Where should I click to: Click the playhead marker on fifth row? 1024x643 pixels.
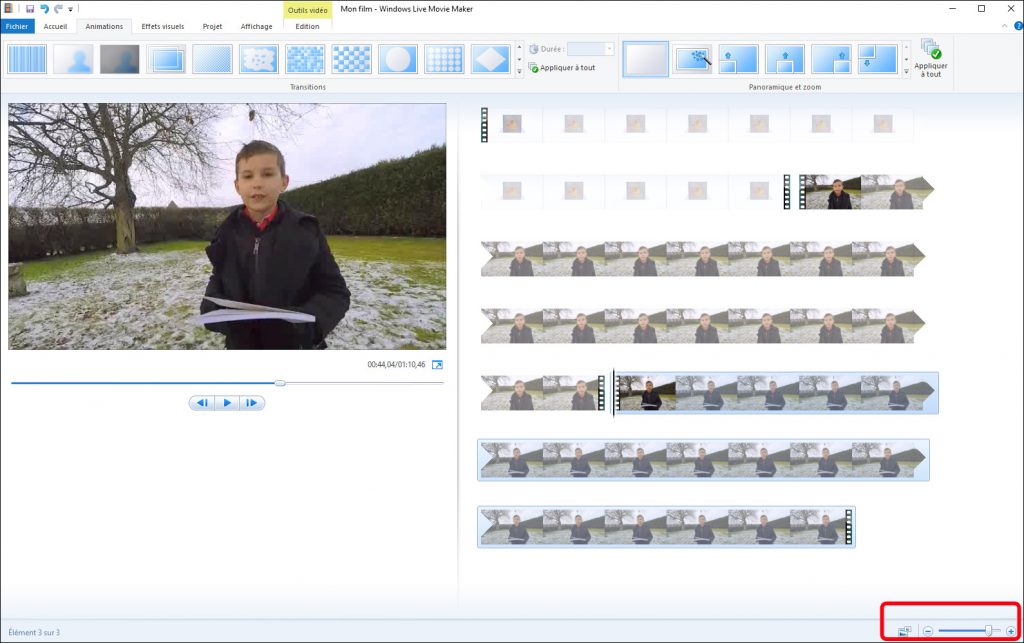(x=613, y=392)
